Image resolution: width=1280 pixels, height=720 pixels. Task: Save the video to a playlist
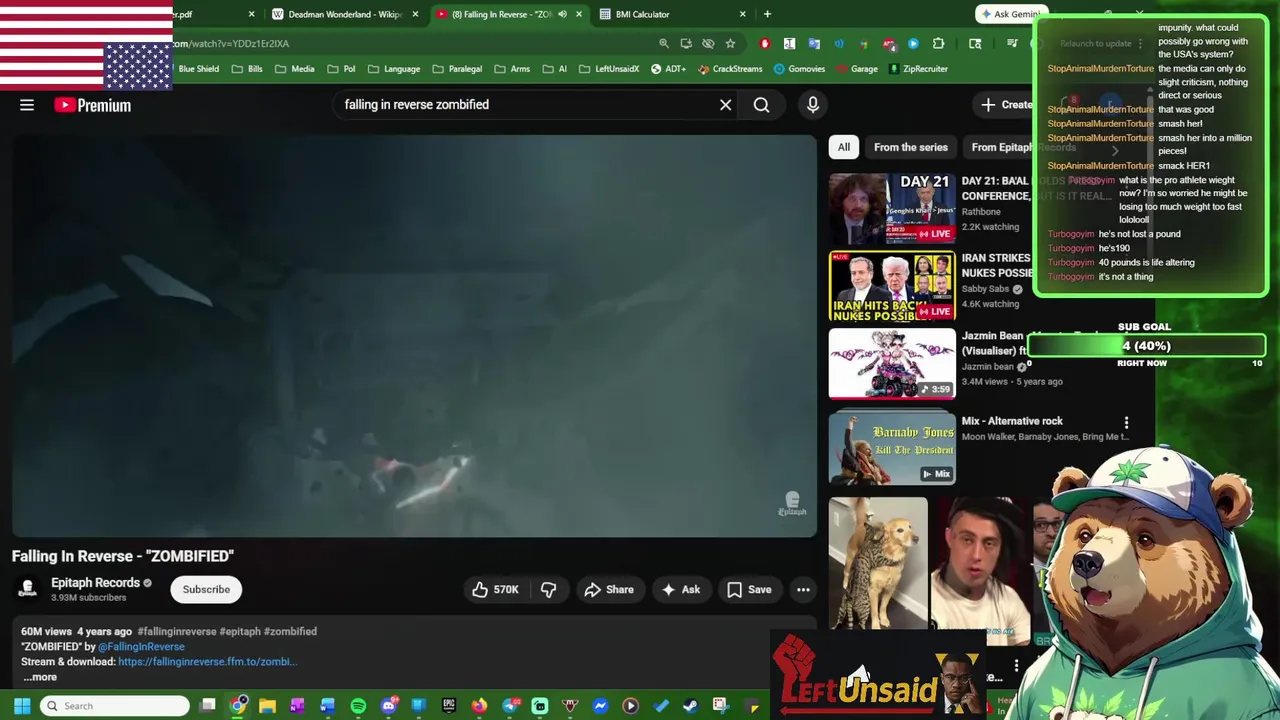(749, 590)
